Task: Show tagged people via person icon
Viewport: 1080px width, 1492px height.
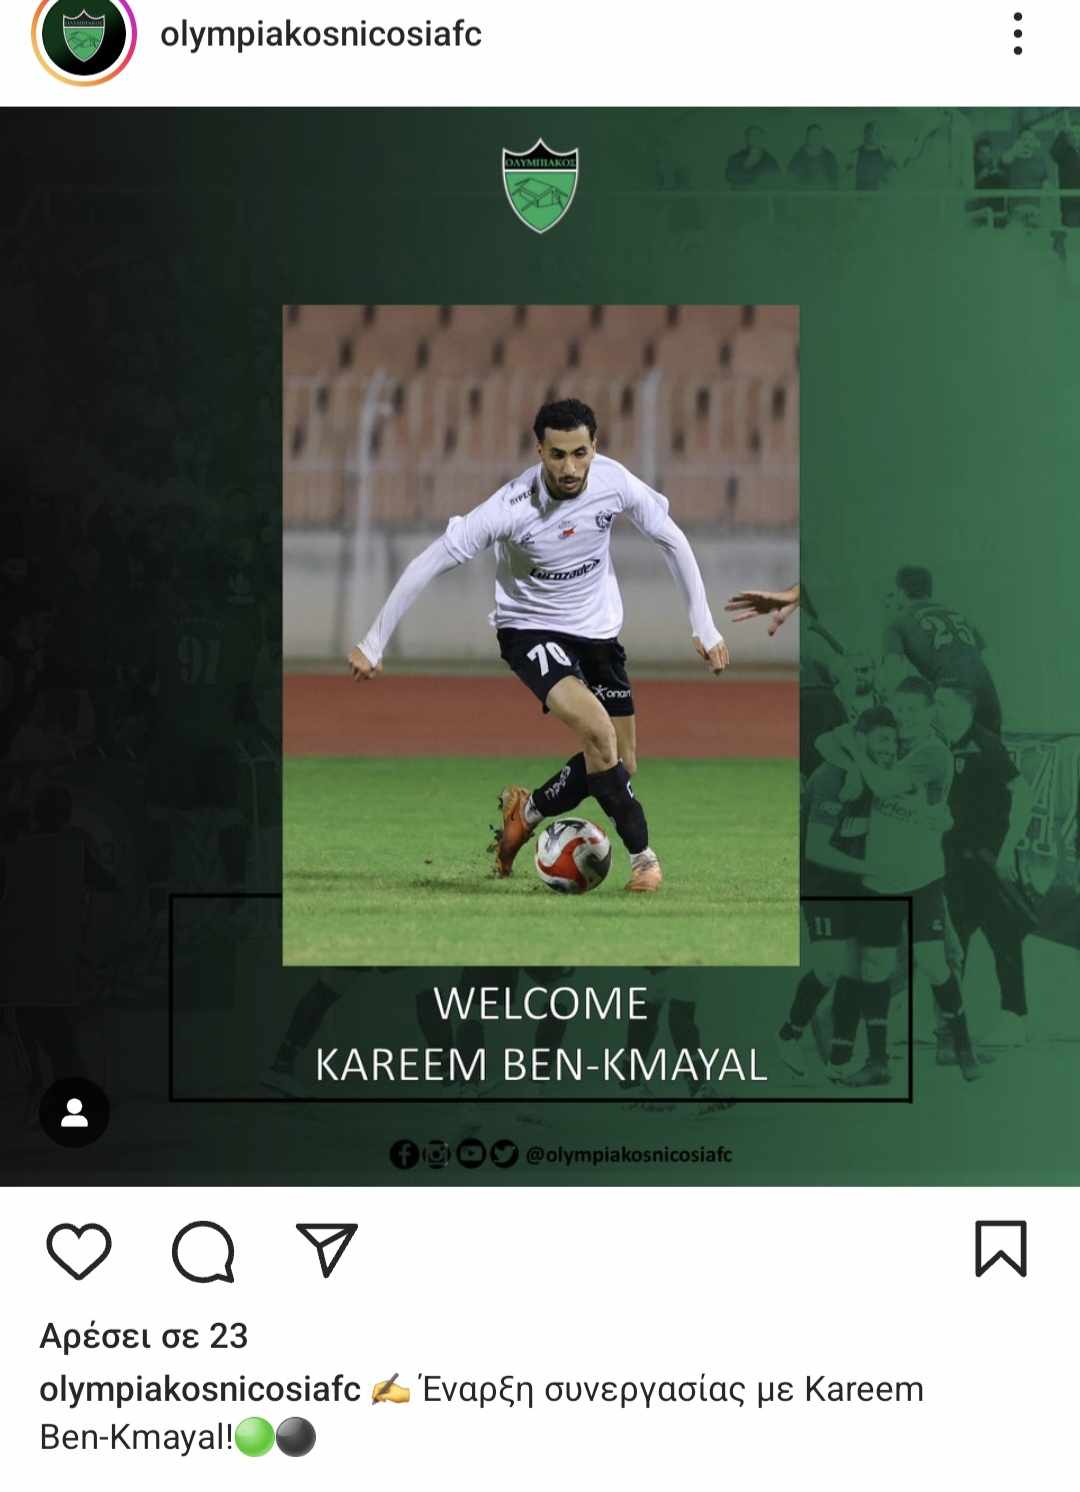Action: click(74, 1112)
